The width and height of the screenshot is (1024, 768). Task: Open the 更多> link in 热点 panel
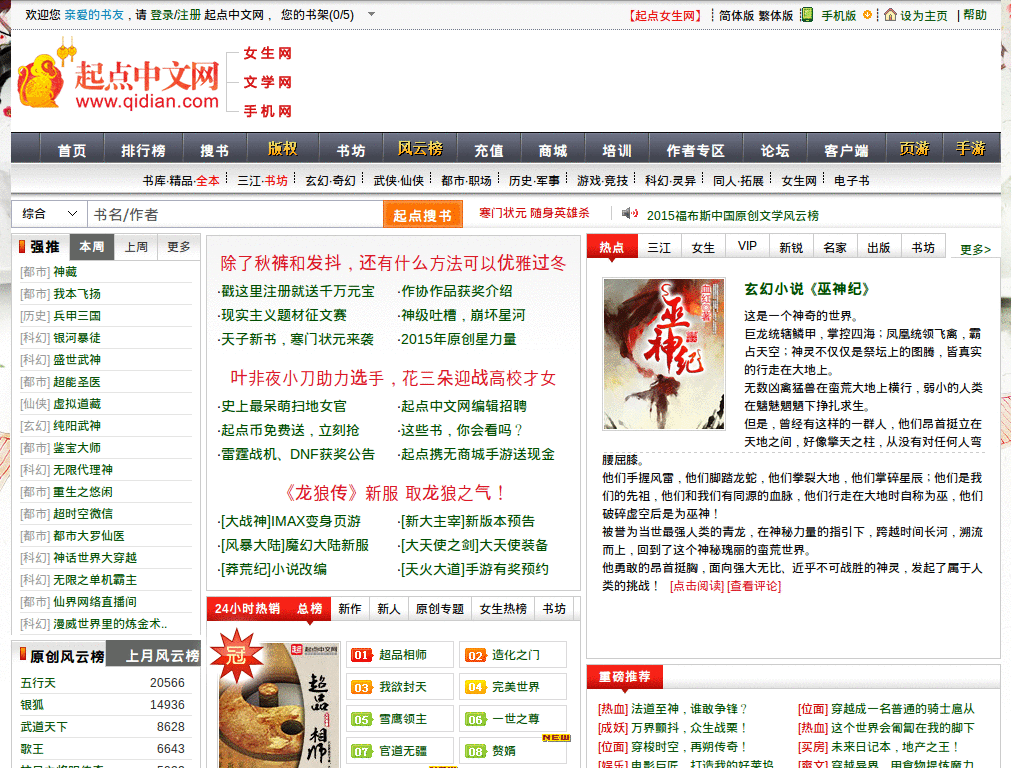click(x=975, y=249)
